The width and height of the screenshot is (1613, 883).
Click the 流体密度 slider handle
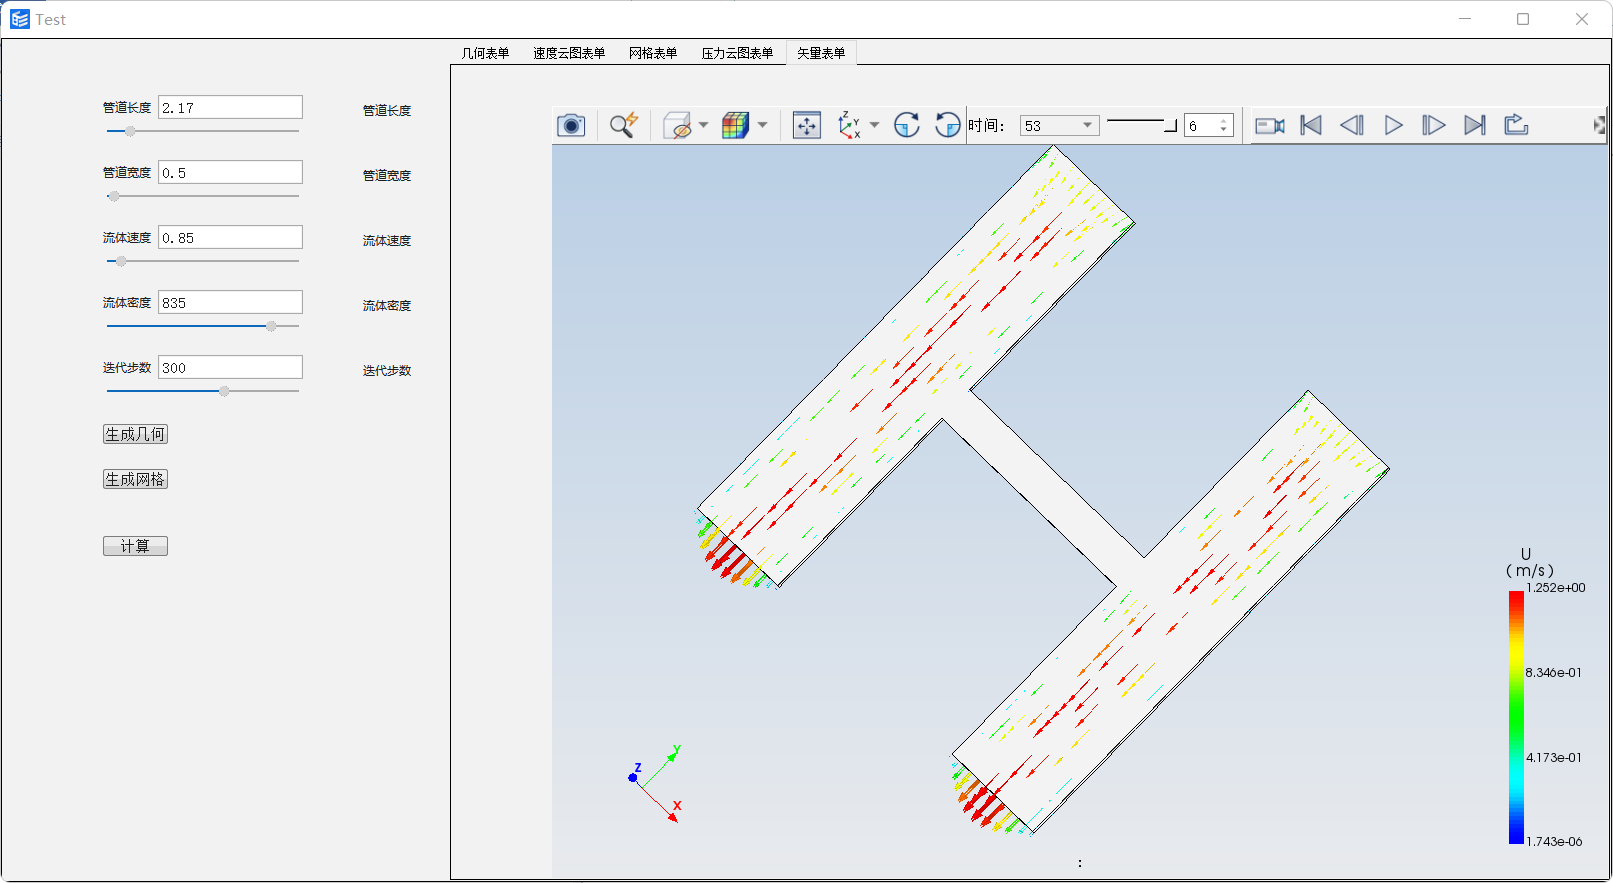pyautogui.click(x=271, y=326)
